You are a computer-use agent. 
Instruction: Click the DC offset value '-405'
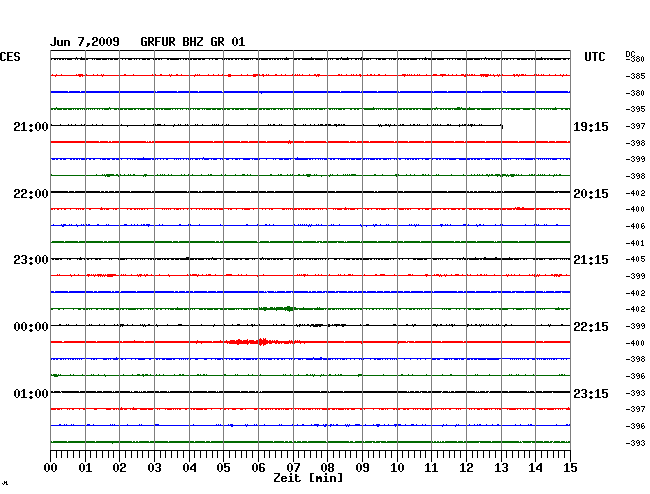[635, 259]
